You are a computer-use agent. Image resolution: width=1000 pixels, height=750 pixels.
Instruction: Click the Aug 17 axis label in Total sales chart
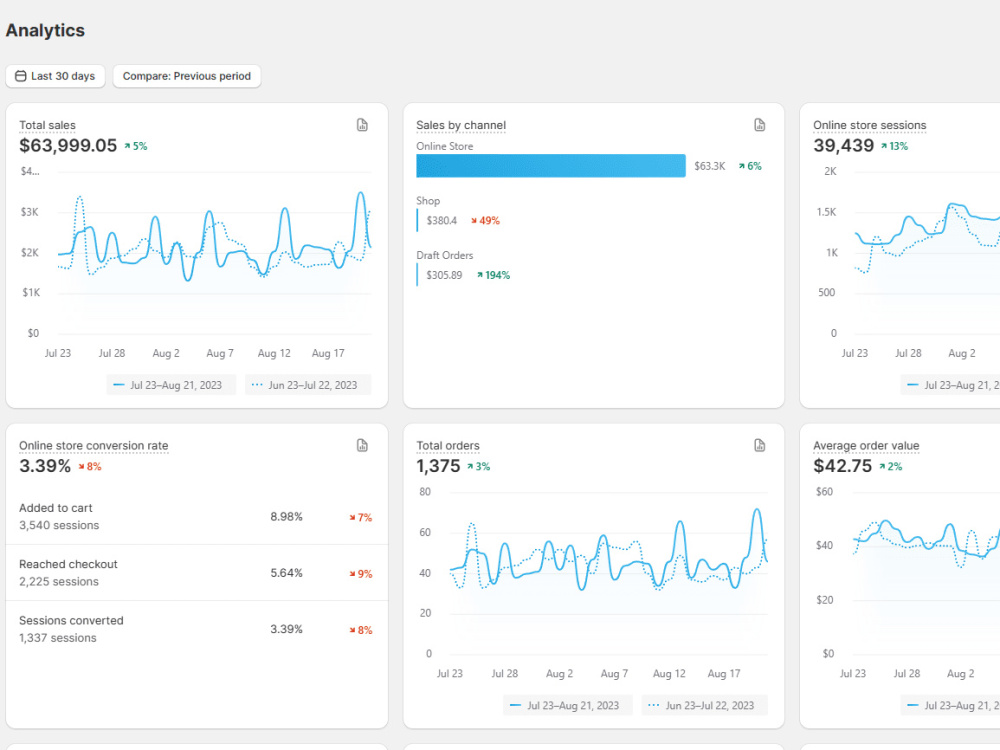(328, 353)
